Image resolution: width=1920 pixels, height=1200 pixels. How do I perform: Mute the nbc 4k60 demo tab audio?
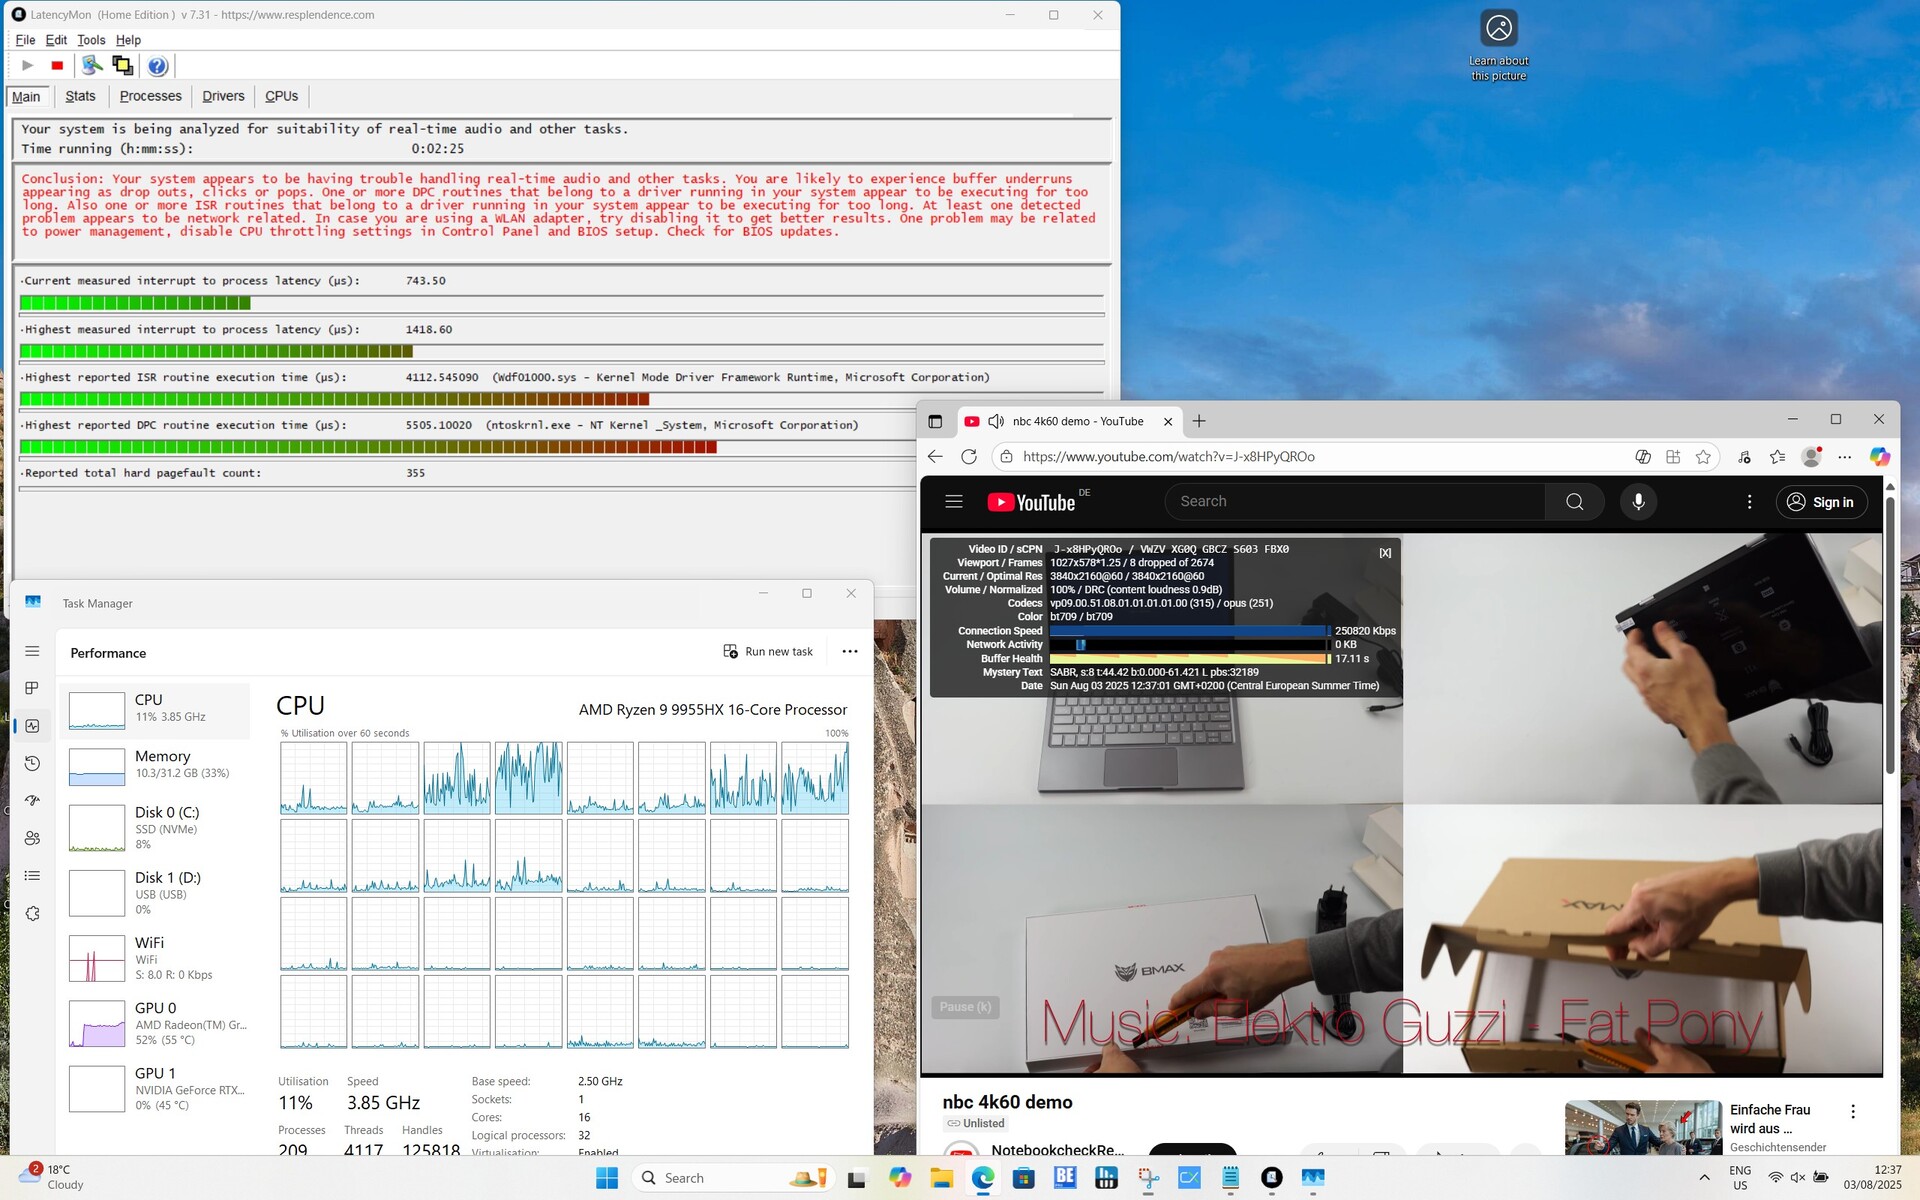[x=996, y=422]
